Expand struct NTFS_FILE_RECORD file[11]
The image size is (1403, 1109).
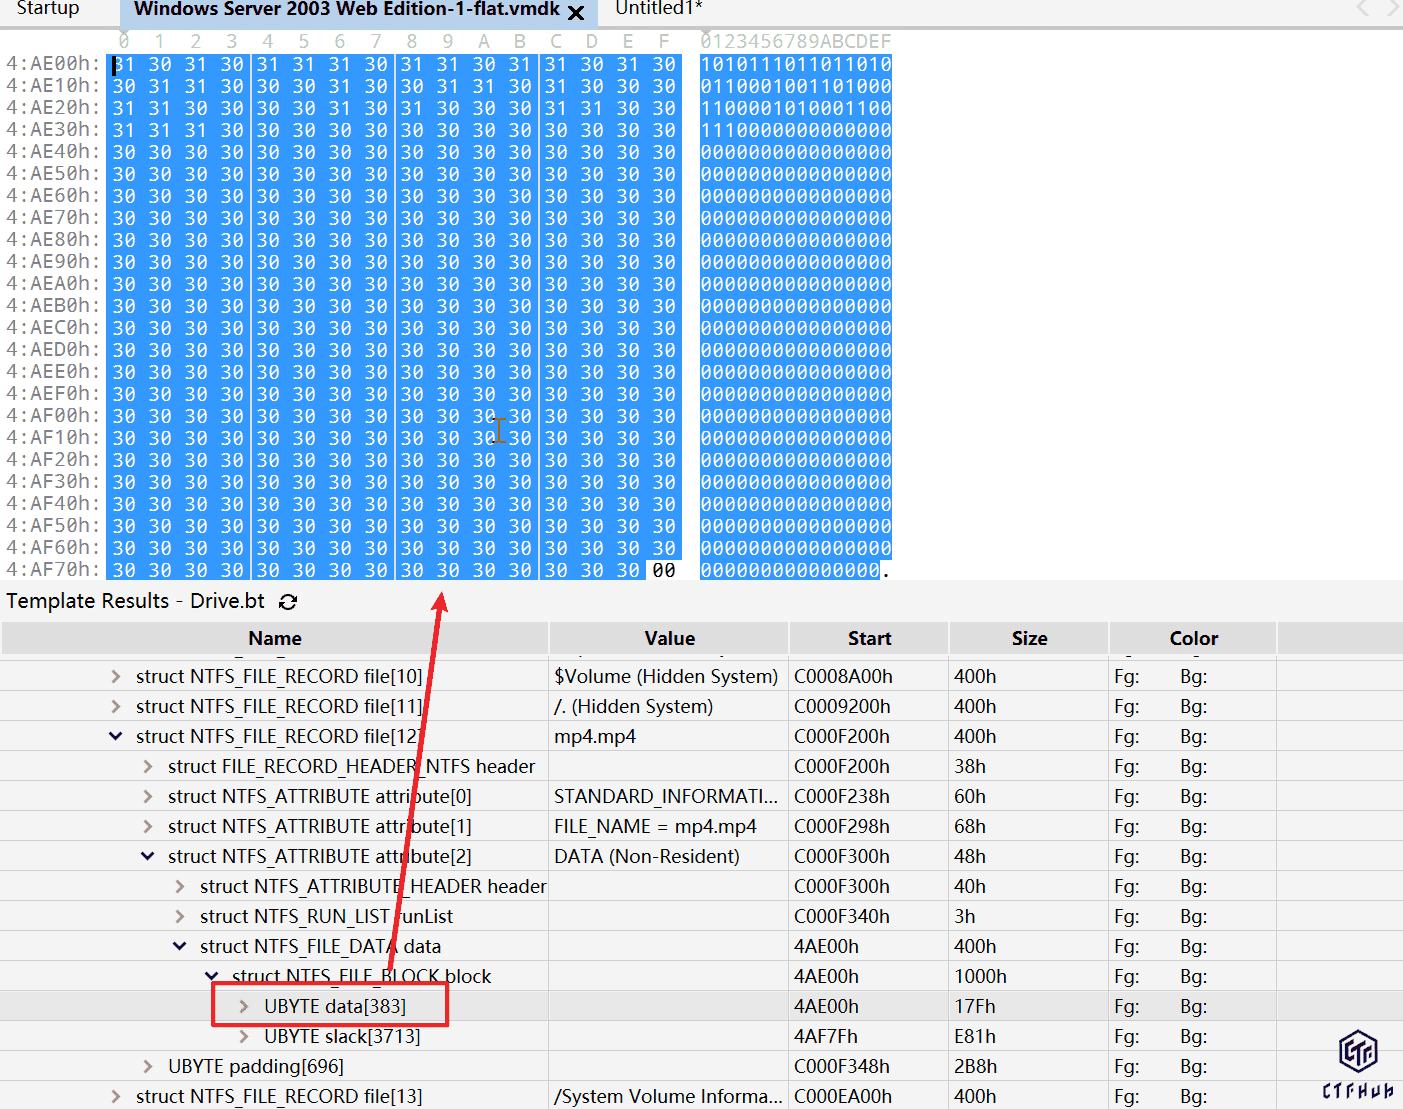[x=116, y=707]
